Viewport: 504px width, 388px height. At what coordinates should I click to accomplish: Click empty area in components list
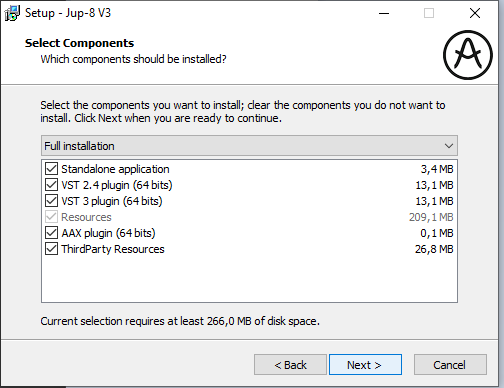pyautogui.click(x=249, y=279)
